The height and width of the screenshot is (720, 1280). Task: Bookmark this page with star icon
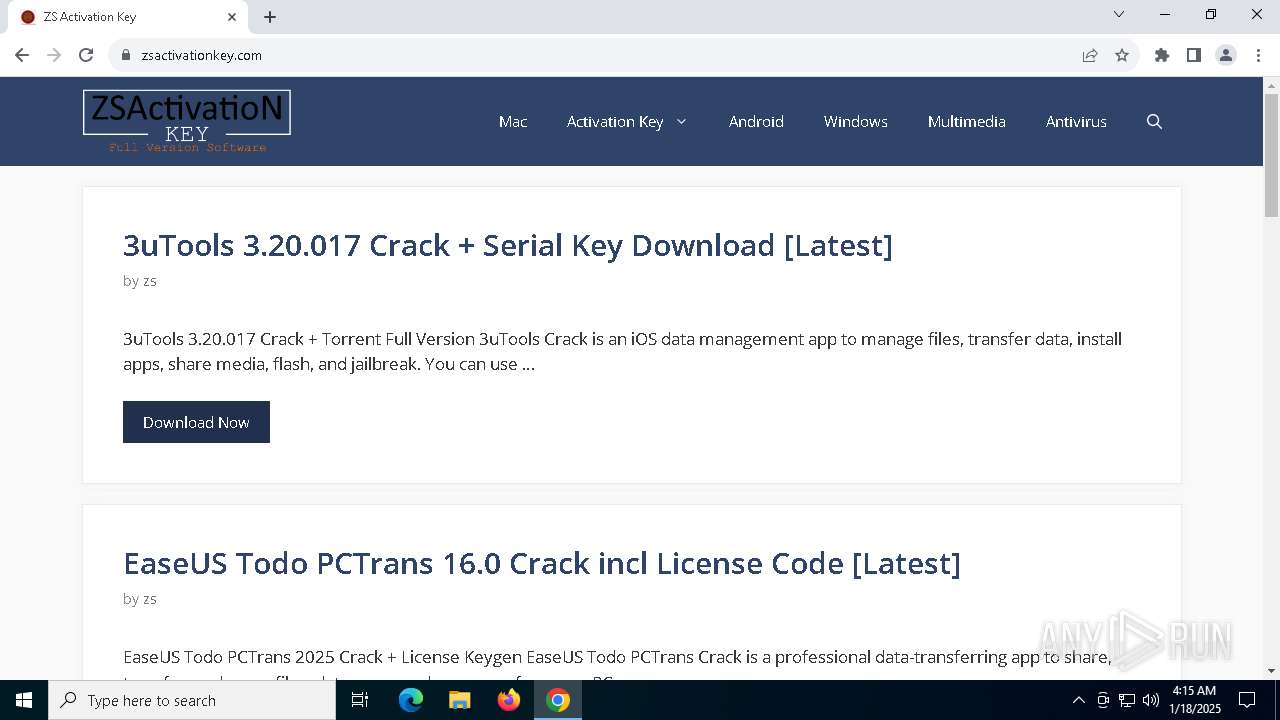[x=1122, y=55]
